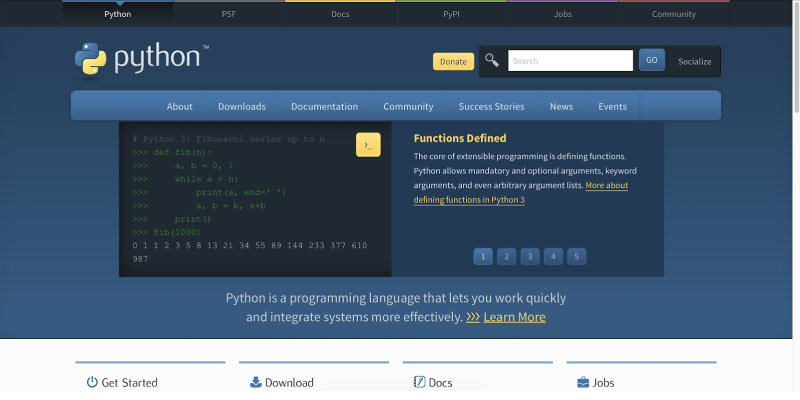Select slide 4 in the carousel
The height and width of the screenshot is (400, 800).
[x=554, y=257]
